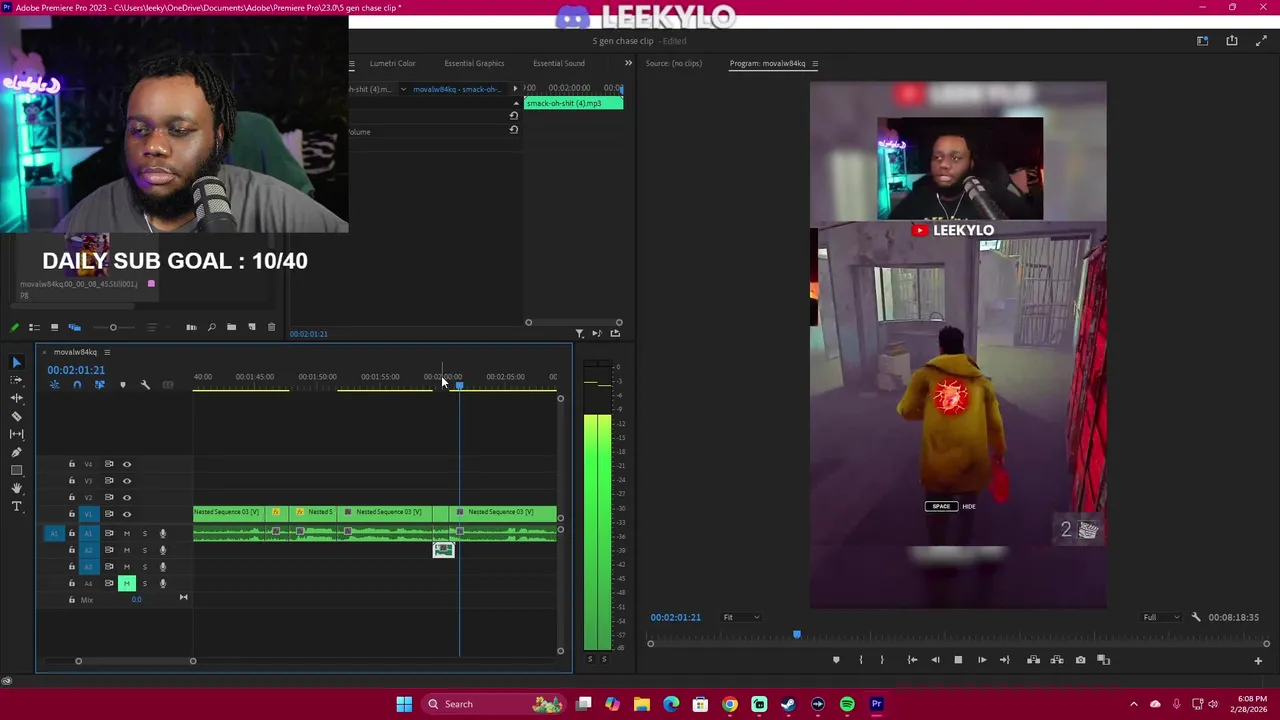1280x720 pixels.
Task: Select the Slip tool
Action: 17,434
